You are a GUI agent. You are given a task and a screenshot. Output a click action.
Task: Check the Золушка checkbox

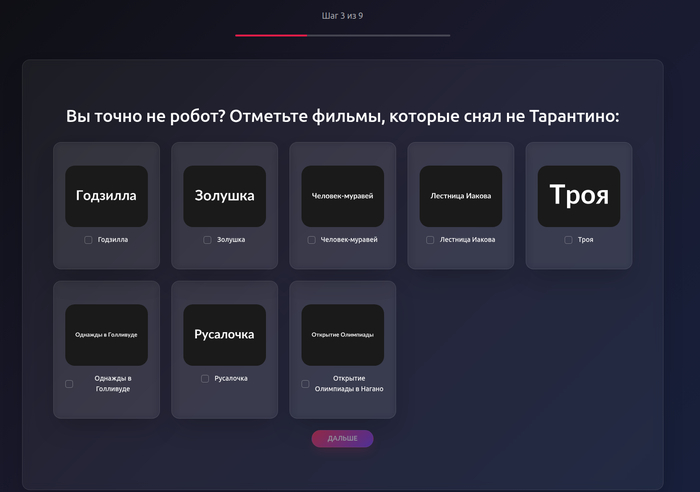point(207,240)
